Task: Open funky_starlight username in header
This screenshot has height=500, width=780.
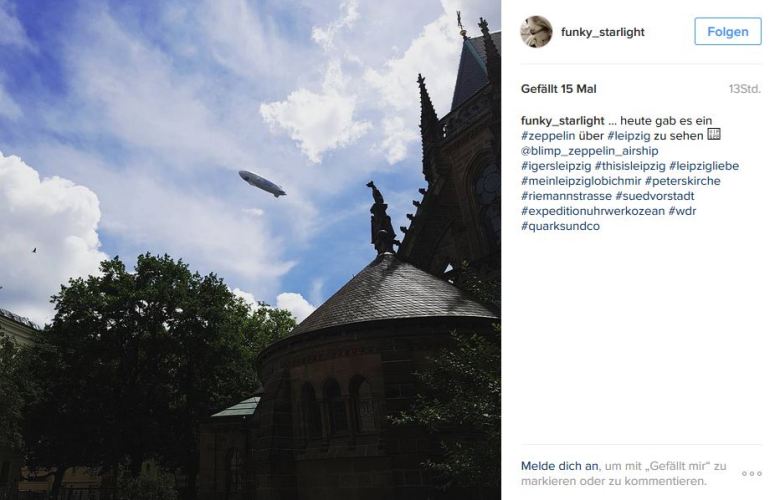Action: (x=602, y=32)
